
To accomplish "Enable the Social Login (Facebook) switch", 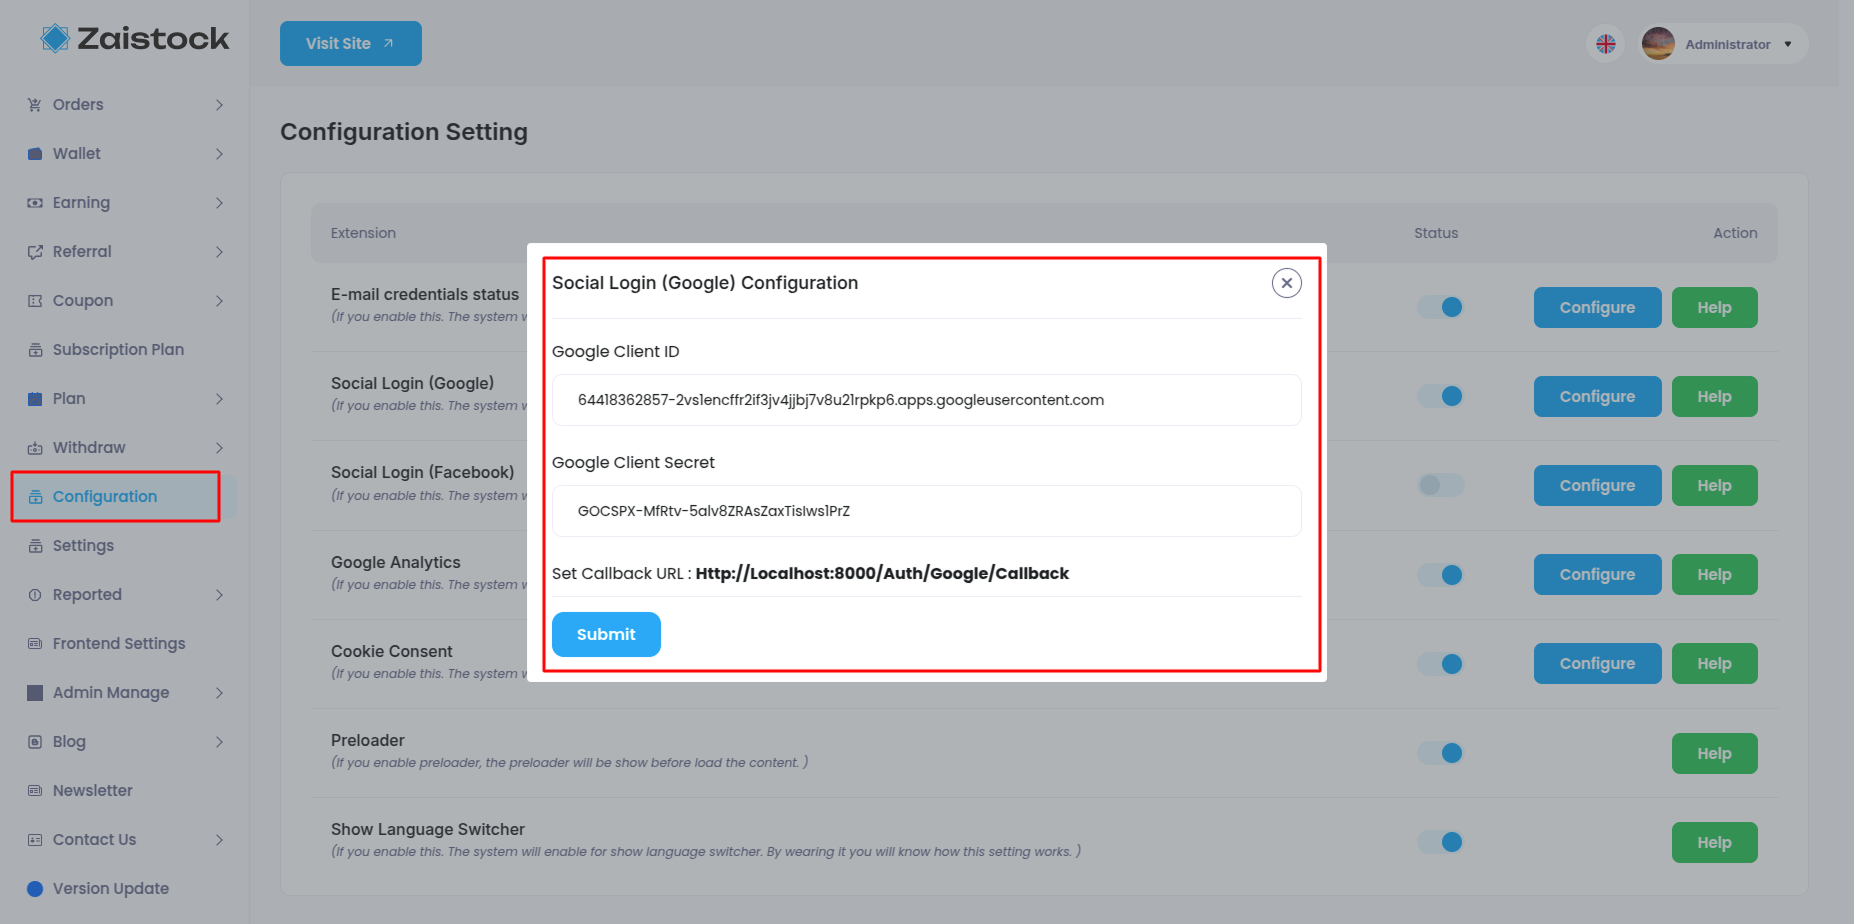I will pyautogui.click(x=1441, y=485).
